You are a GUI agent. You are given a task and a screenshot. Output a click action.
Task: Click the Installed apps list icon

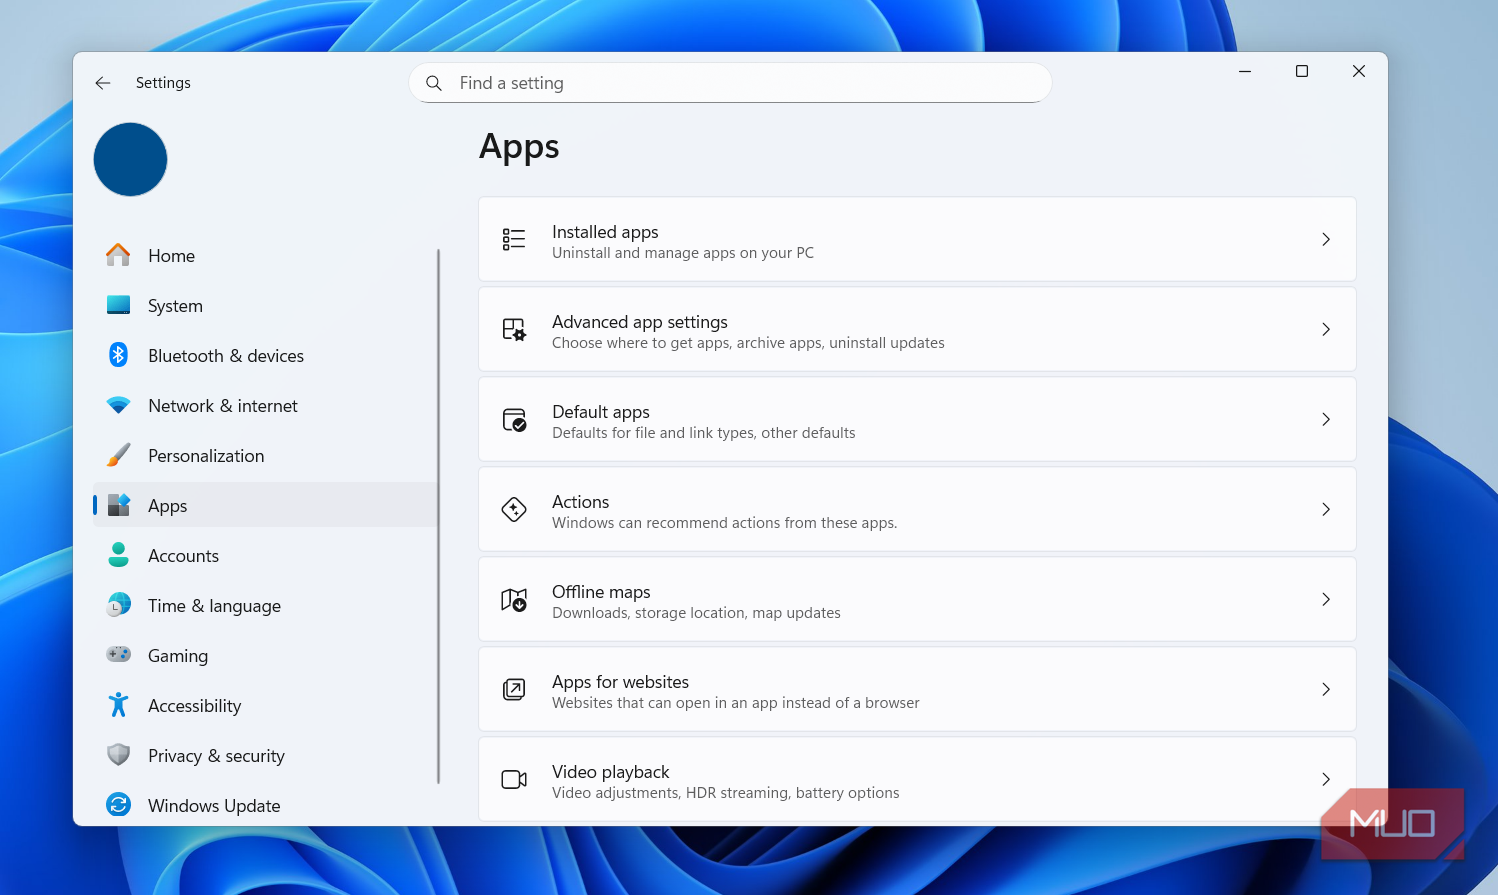click(514, 239)
